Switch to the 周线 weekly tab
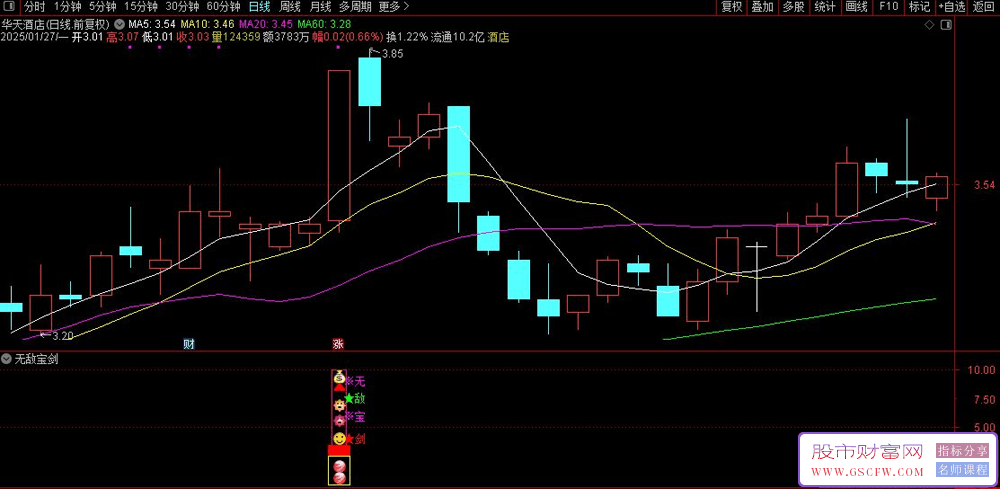 point(290,7)
